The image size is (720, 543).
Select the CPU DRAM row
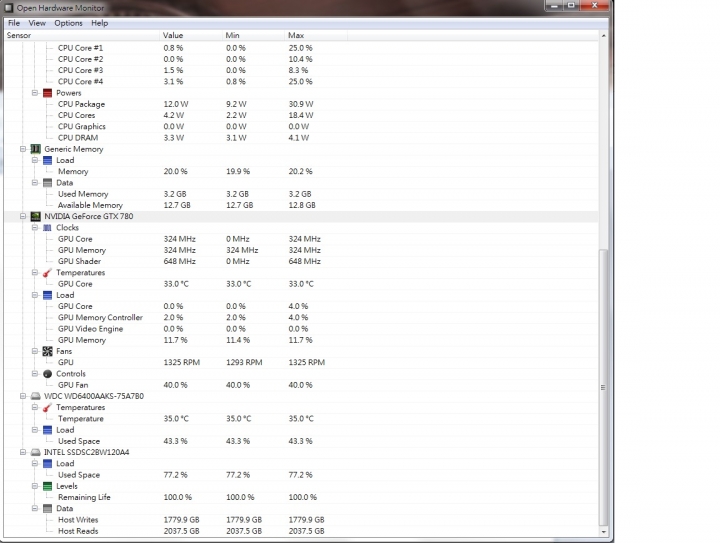coord(301,138)
